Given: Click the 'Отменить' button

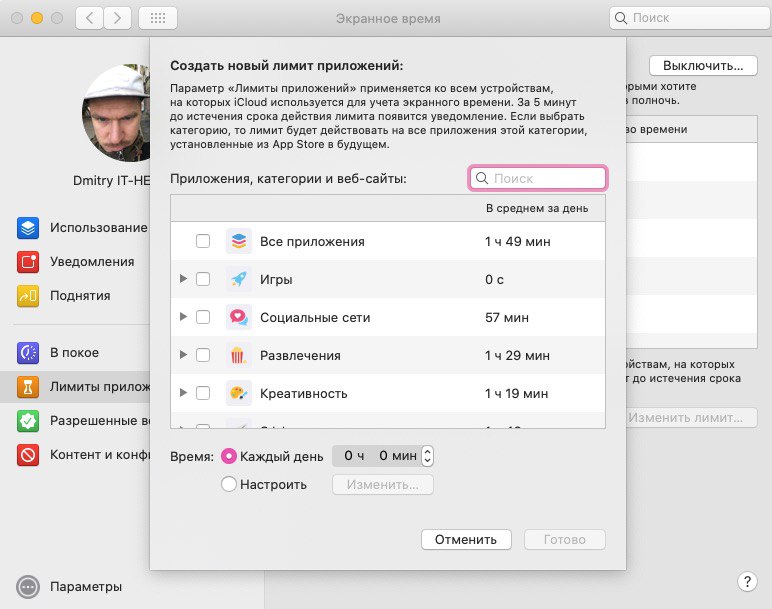Looking at the screenshot, I should (466, 540).
